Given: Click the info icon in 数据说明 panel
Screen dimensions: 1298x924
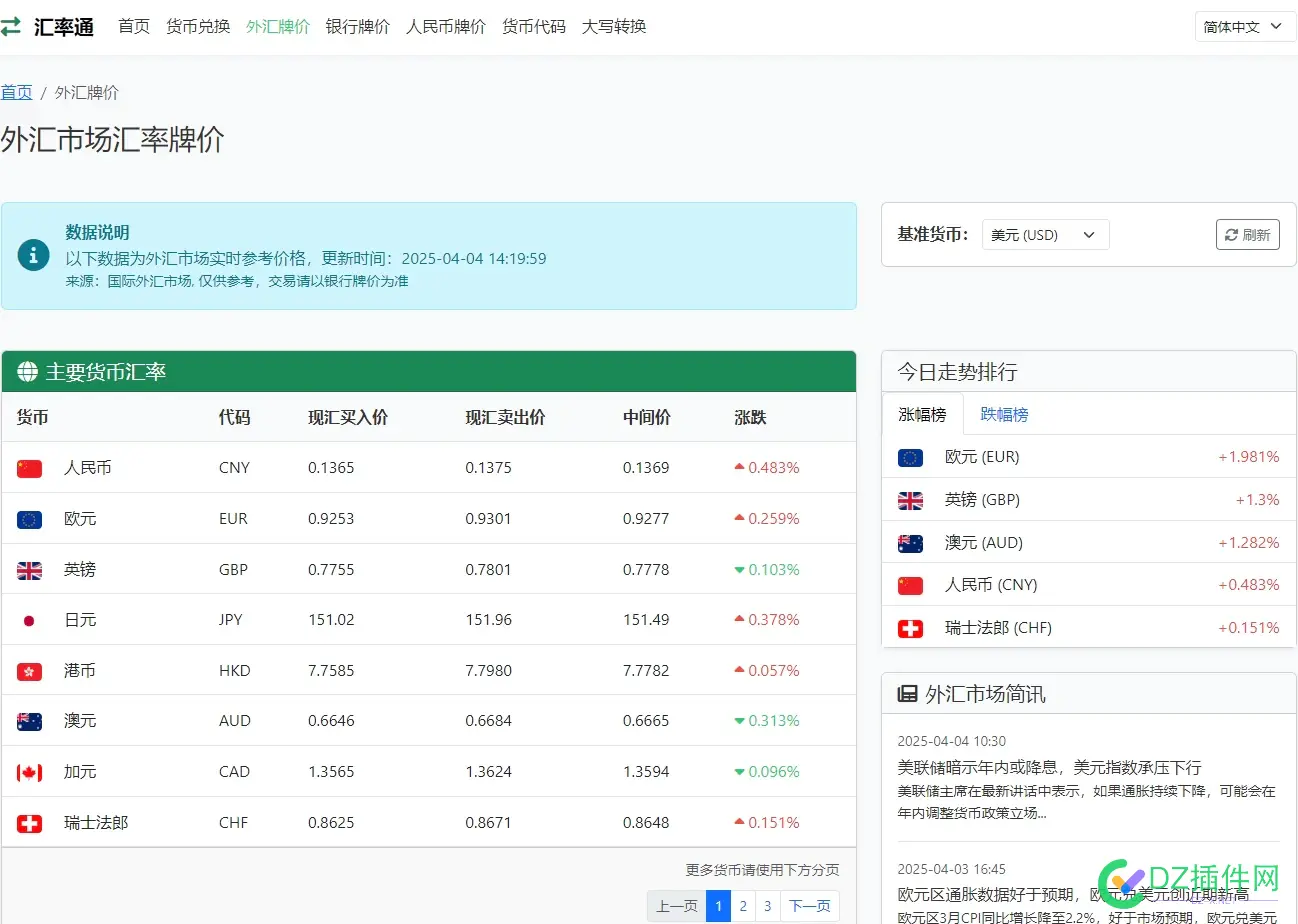Looking at the screenshot, I should (x=33, y=255).
